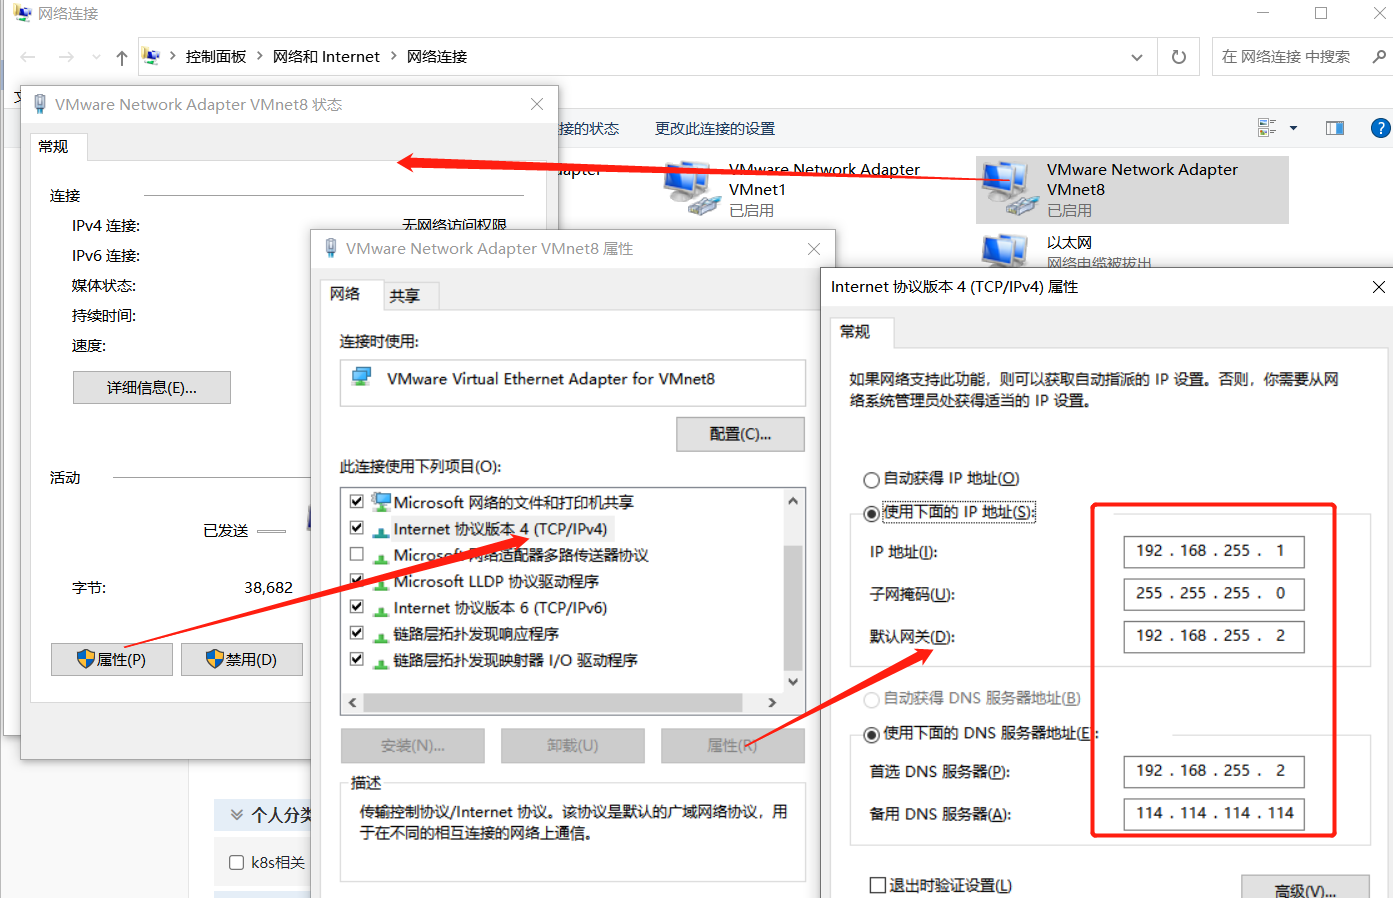Toggle the preview pane icon

1335,128
